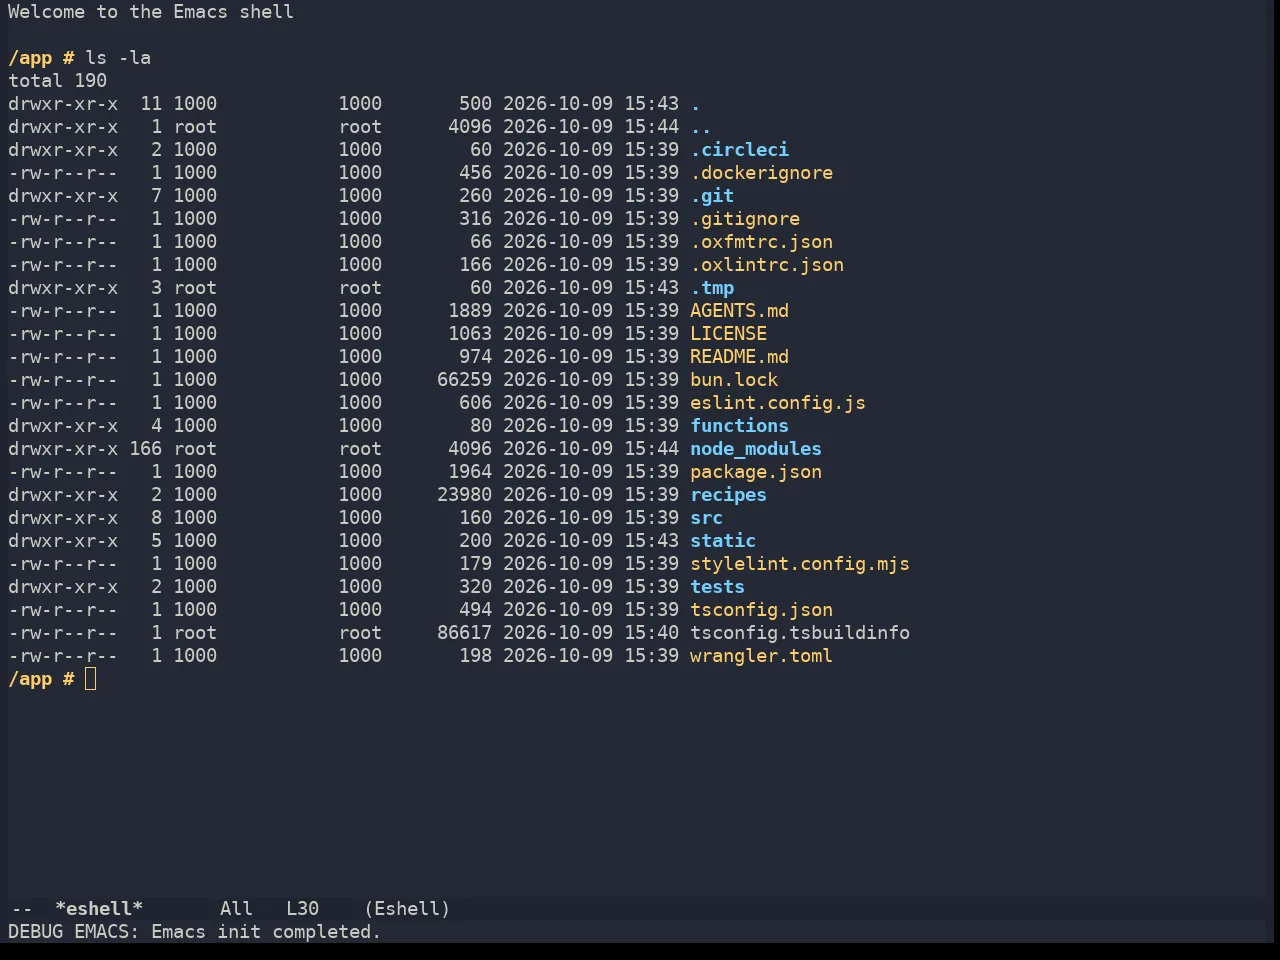Open the .git directory entry
The width and height of the screenshot is (1280, 960).
(712, 196)
